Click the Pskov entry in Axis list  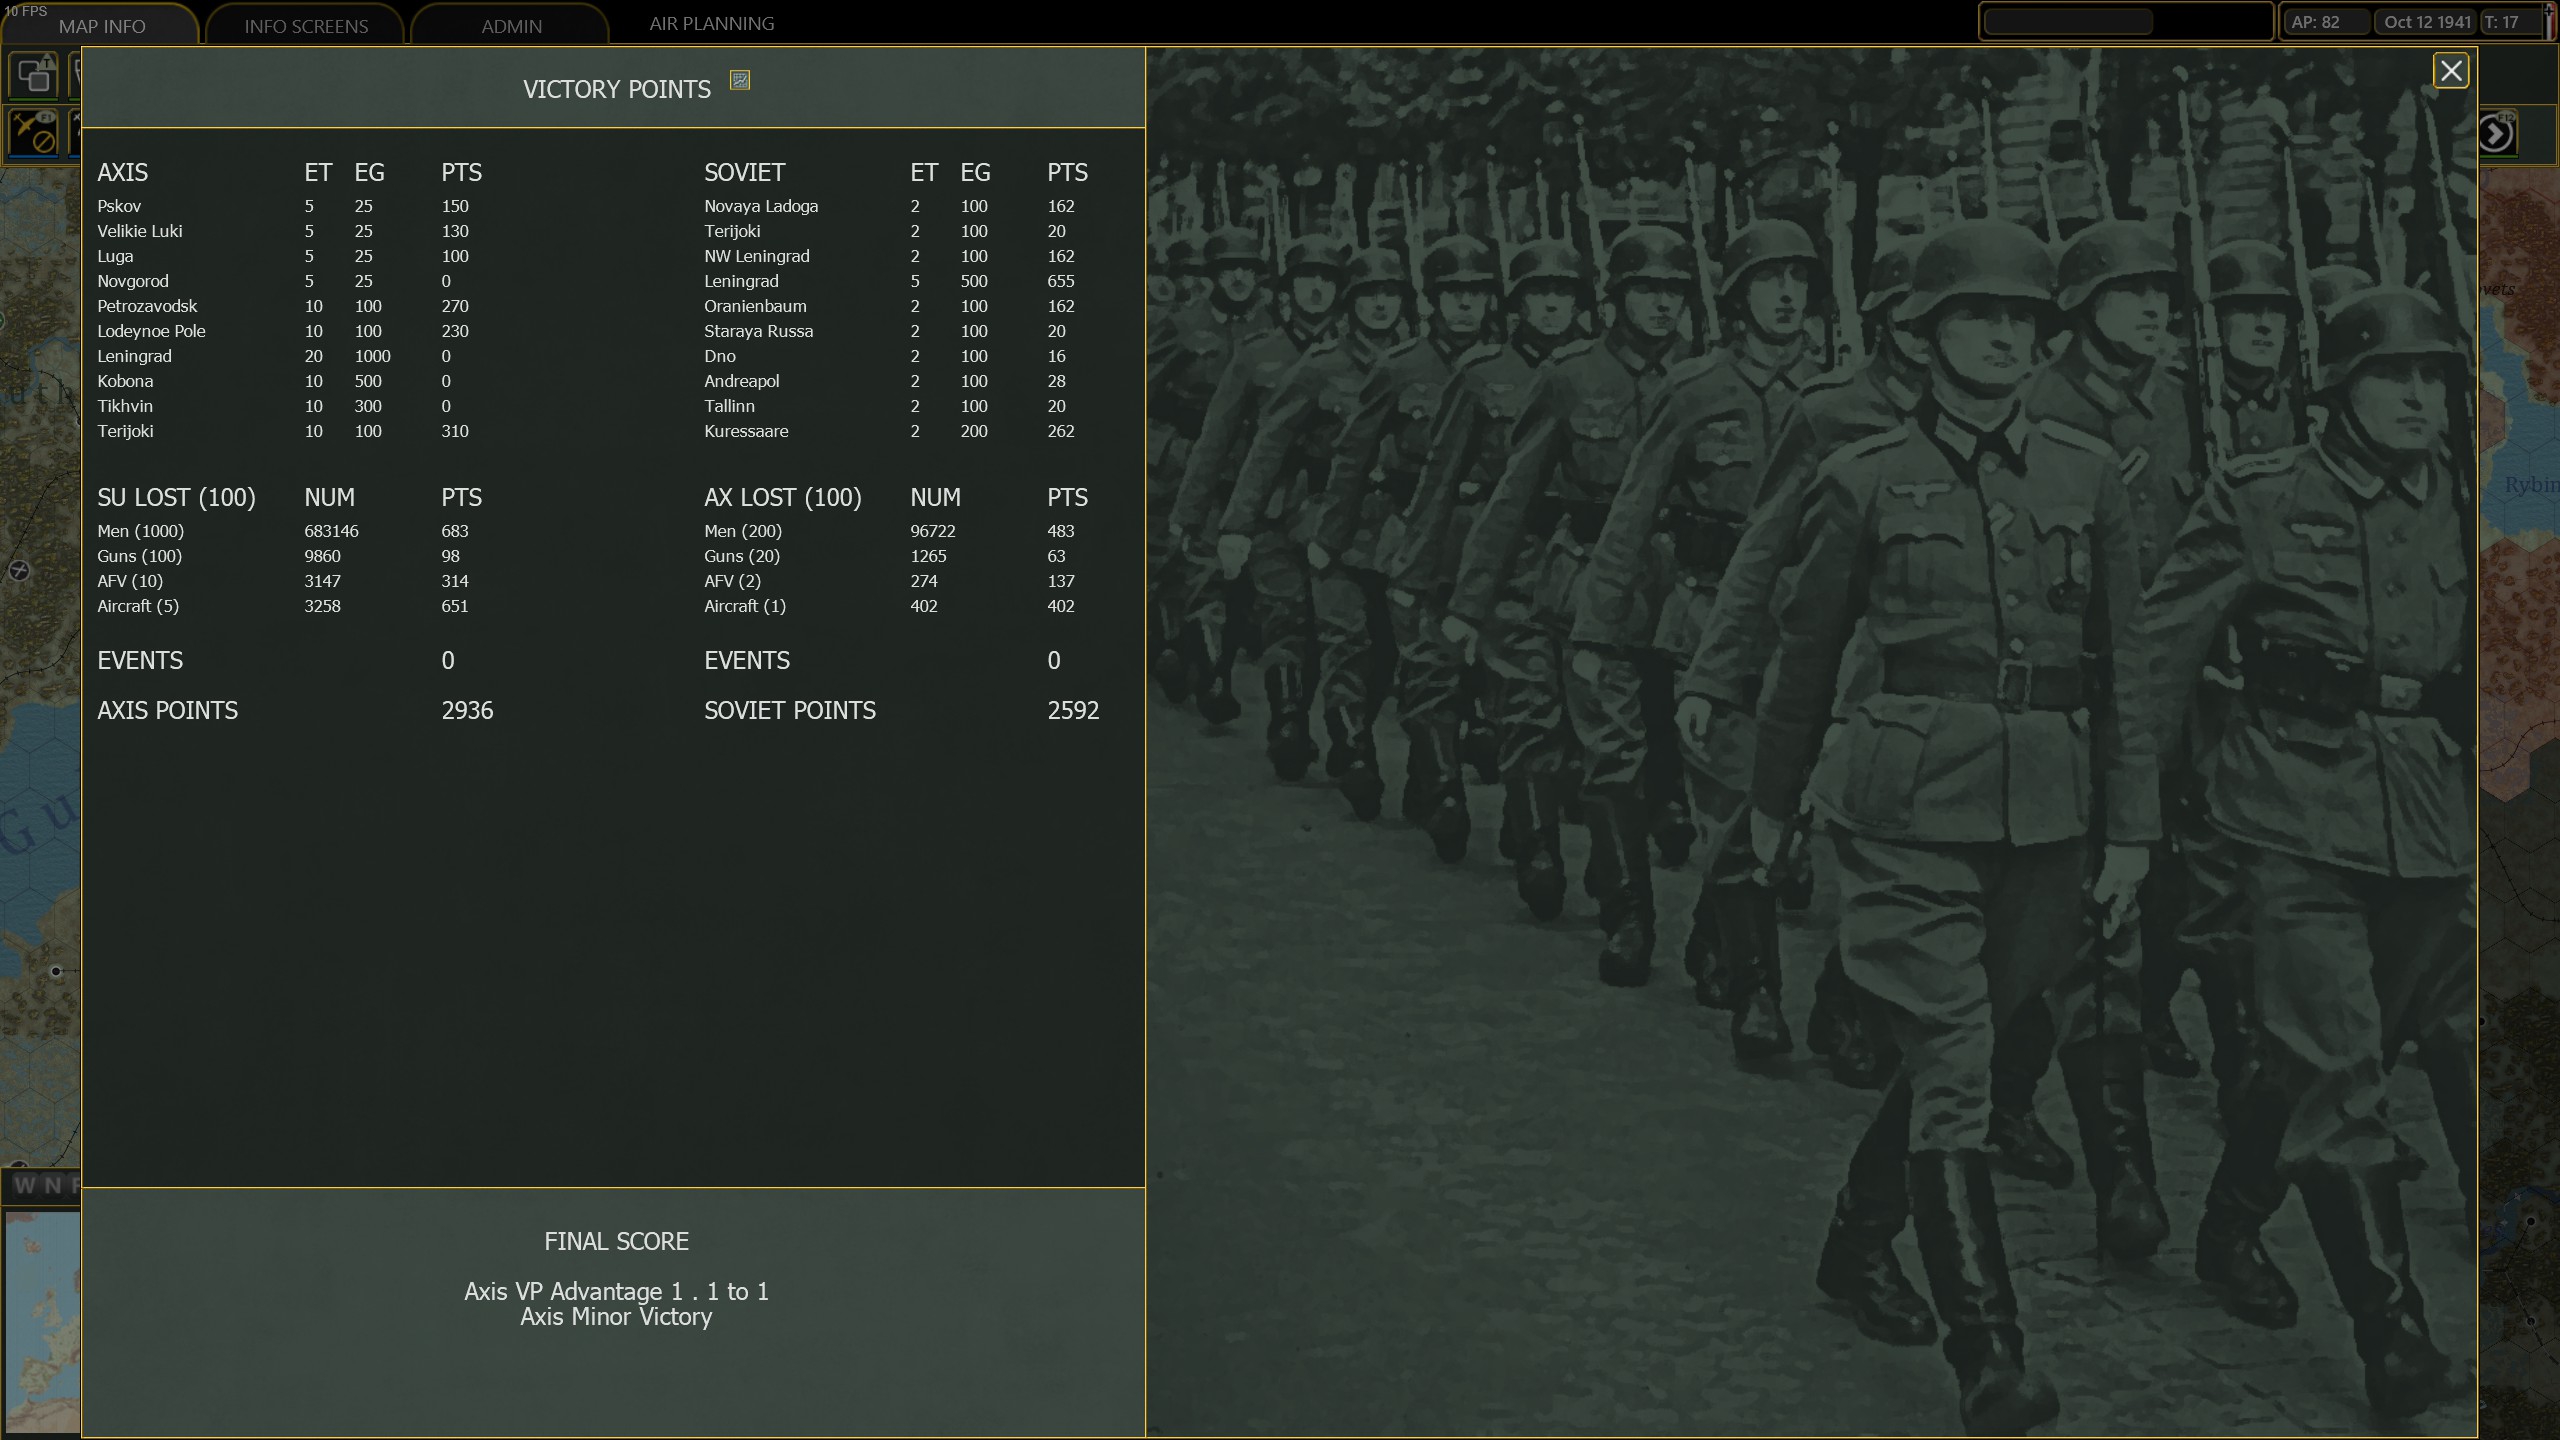[x=119, y=206]
